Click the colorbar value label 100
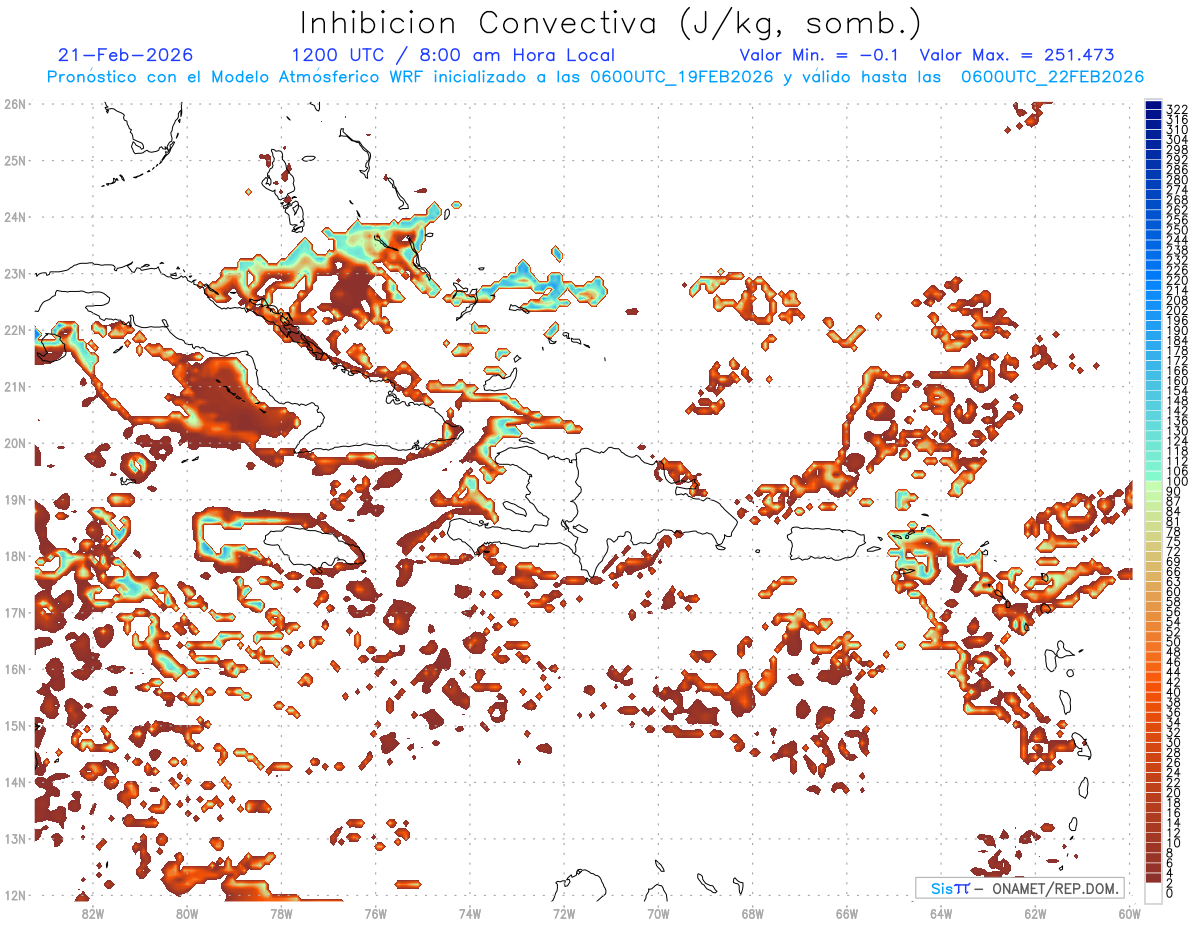The height and width of the screenshot is (927, 1200). point(1177,483)
